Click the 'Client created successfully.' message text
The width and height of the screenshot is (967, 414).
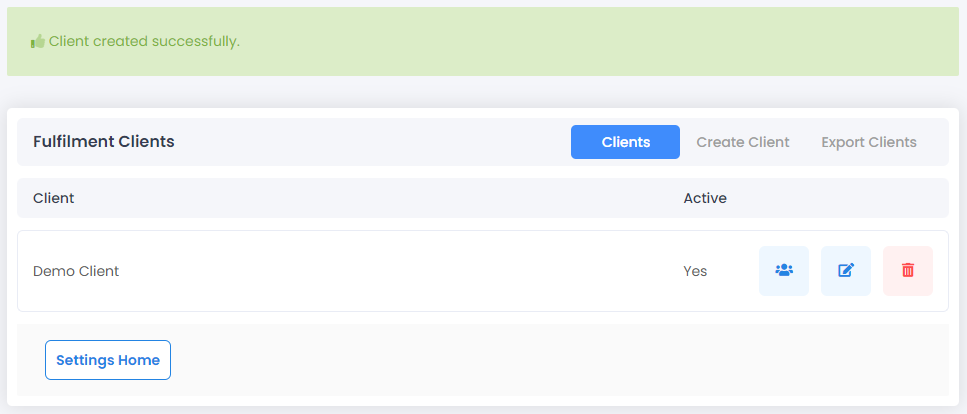tap(144, 41)
